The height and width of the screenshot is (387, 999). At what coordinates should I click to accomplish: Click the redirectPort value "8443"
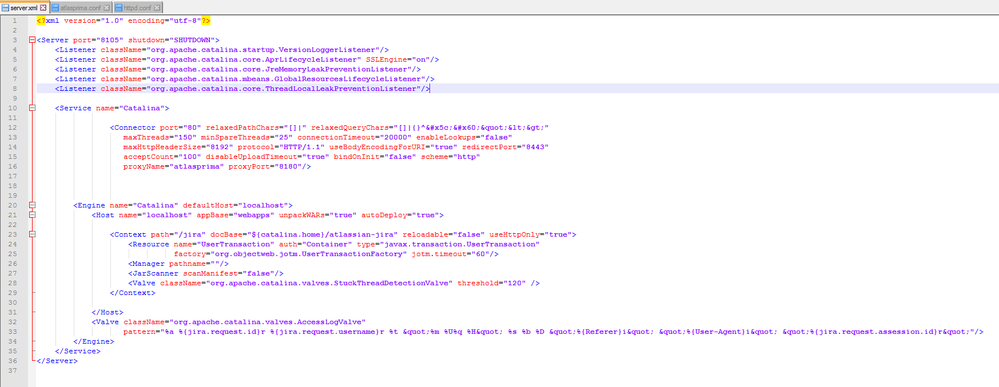click(x=535, y=147)
